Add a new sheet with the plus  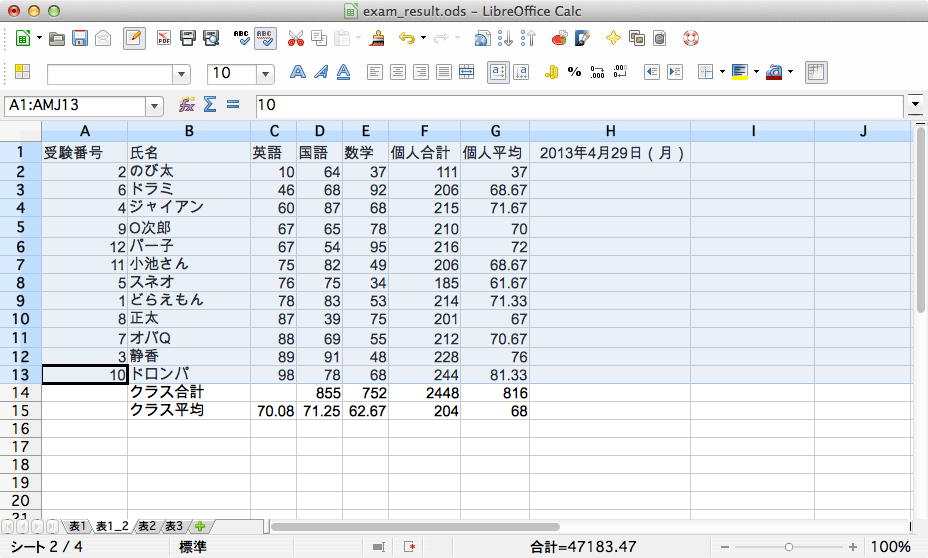[200, 526]
